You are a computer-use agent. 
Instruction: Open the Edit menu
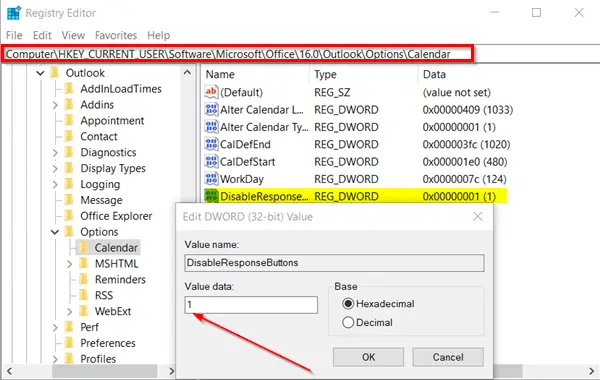[x=42, y=35]
